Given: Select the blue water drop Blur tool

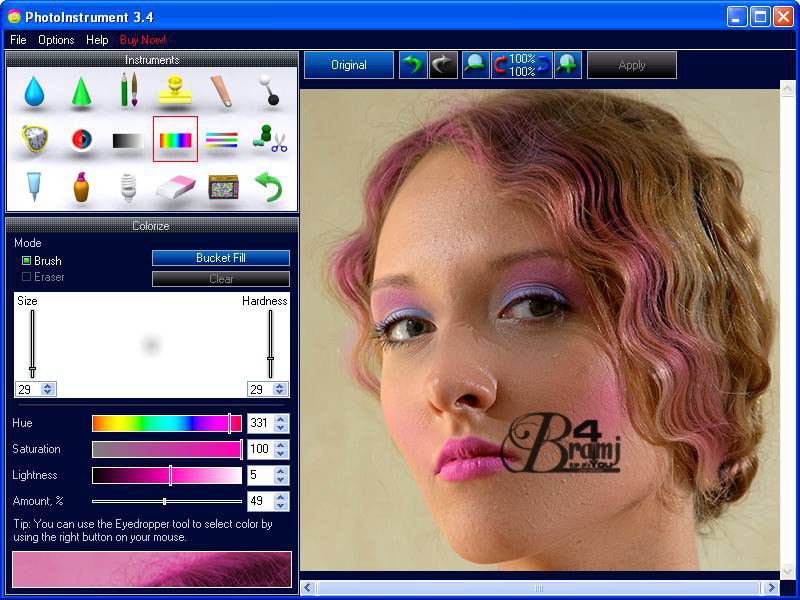Looking at the screenshot, I should 34,92.
